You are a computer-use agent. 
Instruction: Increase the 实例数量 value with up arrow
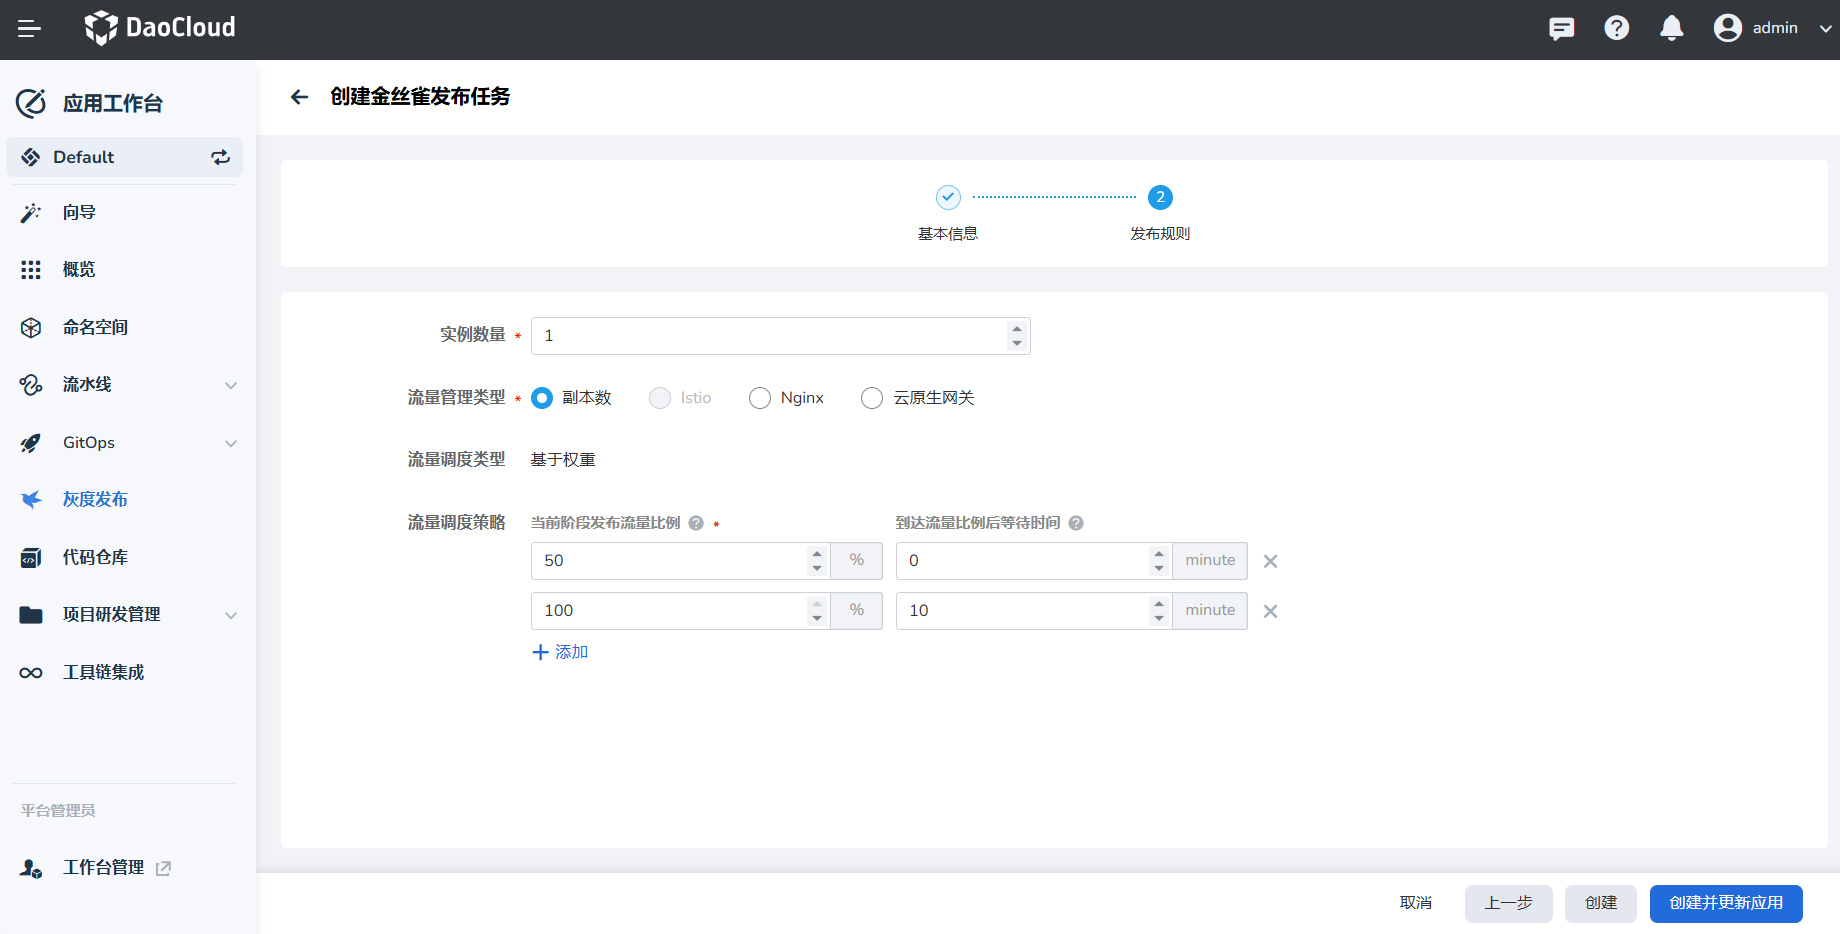click(1017, 329)
